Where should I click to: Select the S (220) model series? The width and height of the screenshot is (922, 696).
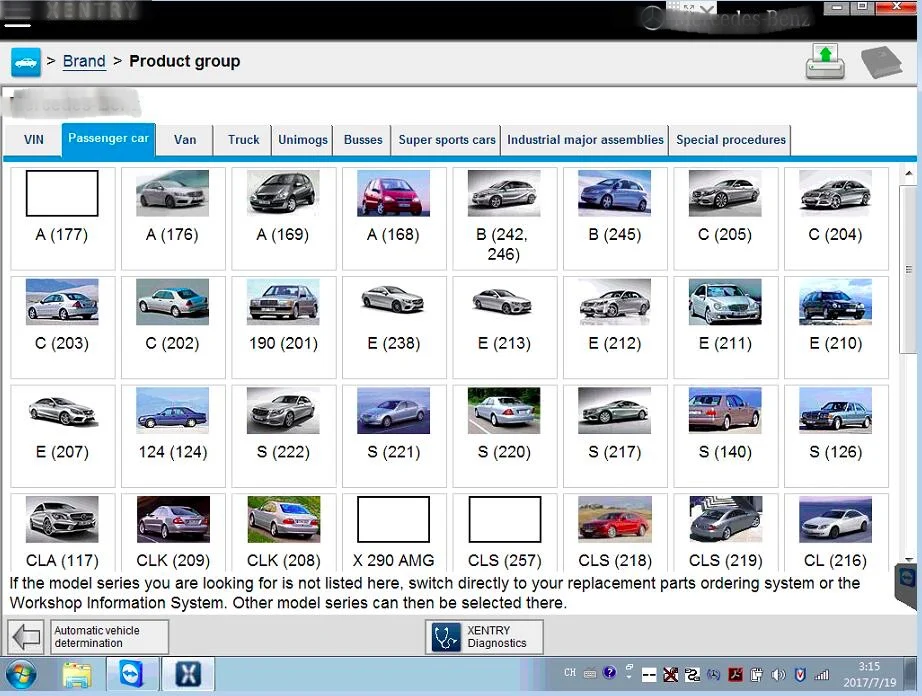click(505, 436)
